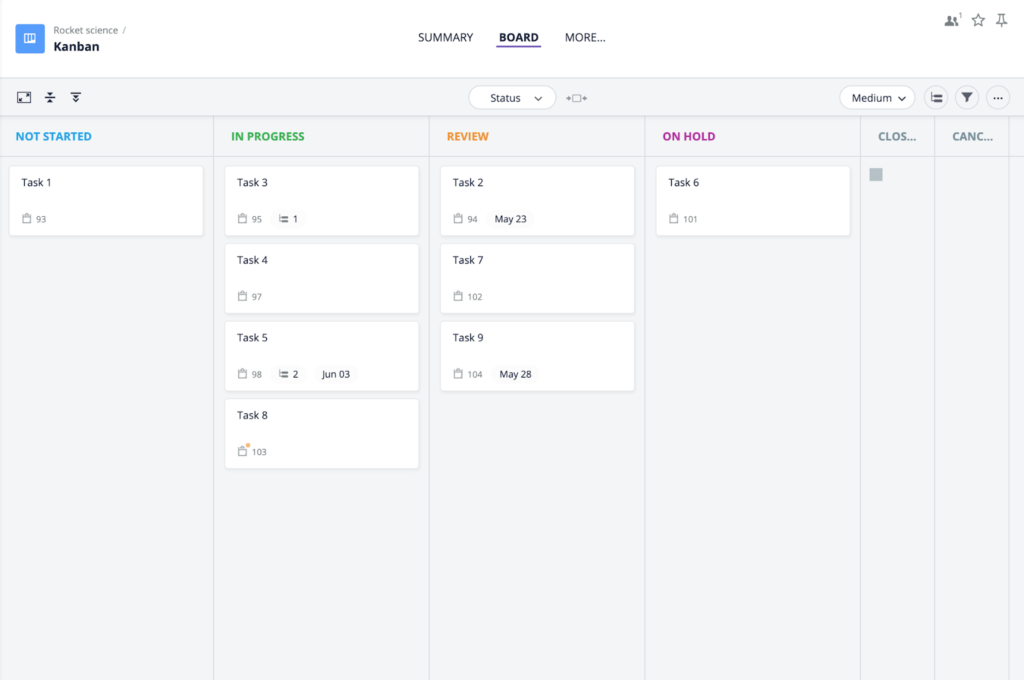Switch to the SUMMARY tab
1024x680 pixels.
click(445, 37)
